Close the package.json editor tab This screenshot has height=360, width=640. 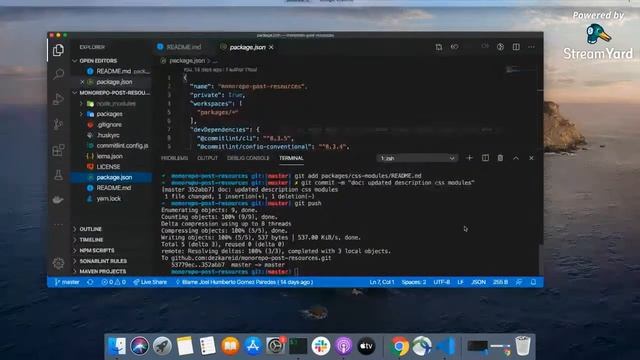(271, 47)
